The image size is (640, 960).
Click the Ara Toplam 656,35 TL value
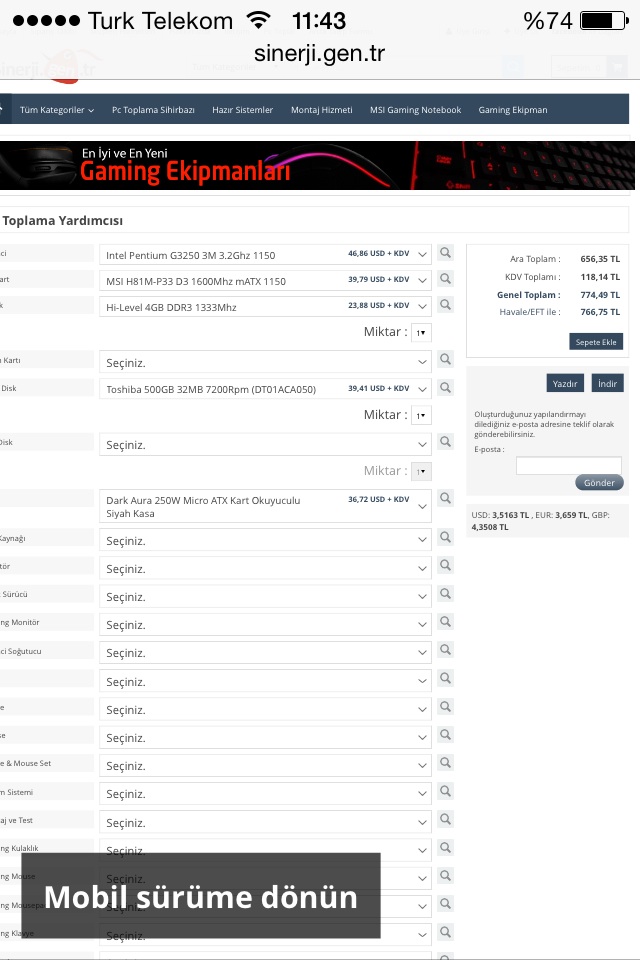(600, 259)
